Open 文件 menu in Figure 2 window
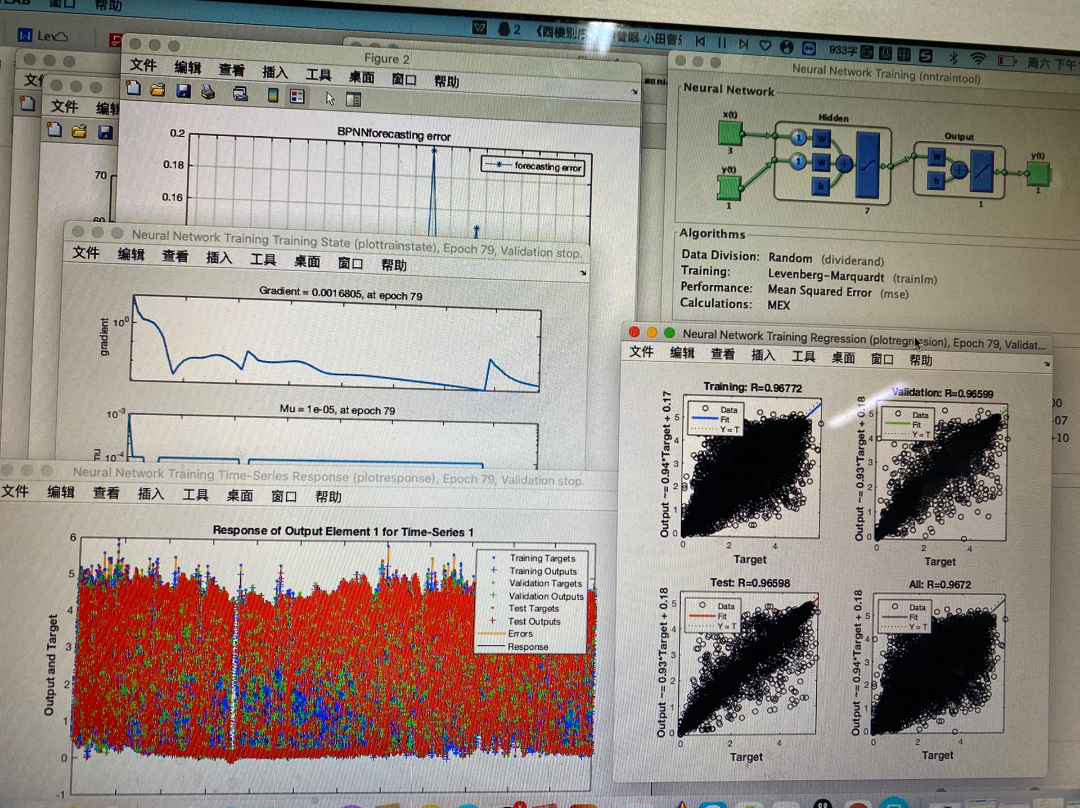The width and height of the screenshot is (1080, 808). 143,65
